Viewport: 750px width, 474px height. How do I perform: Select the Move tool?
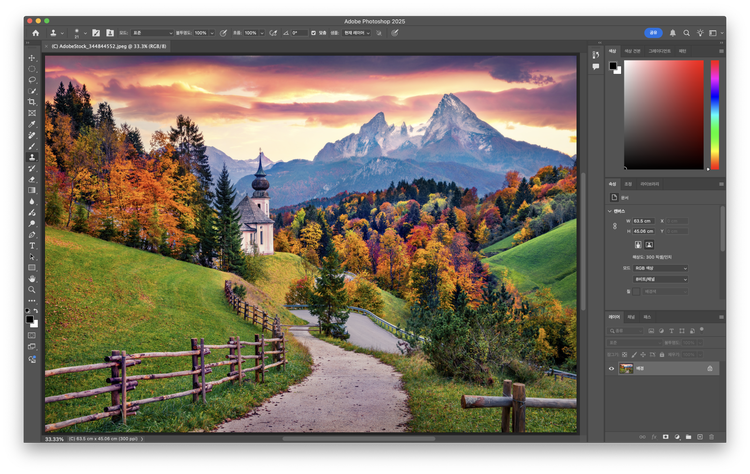point(32,58)
